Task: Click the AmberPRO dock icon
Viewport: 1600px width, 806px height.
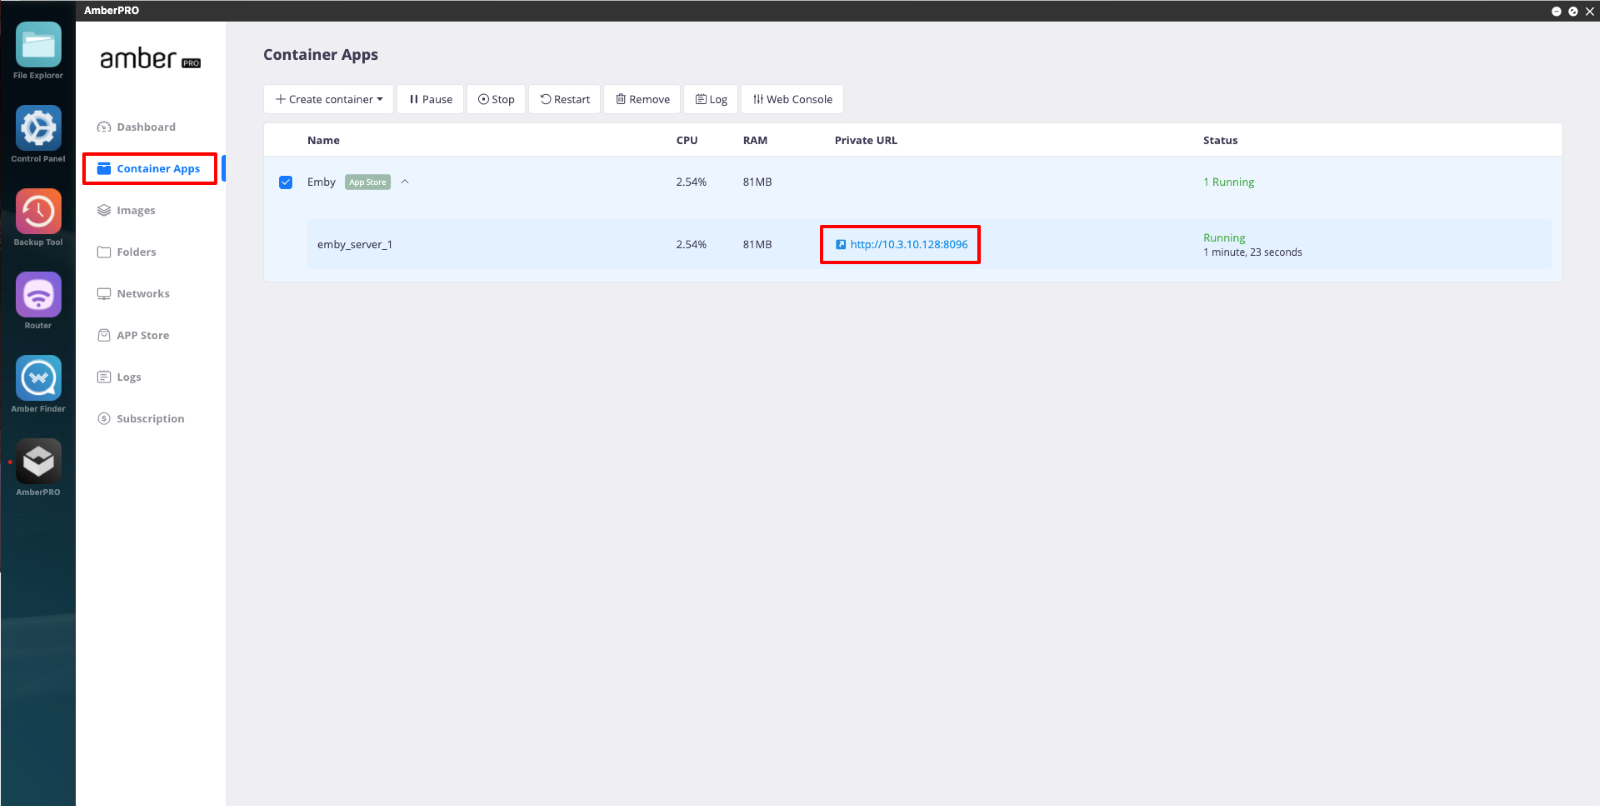Action: pos(38,461)
